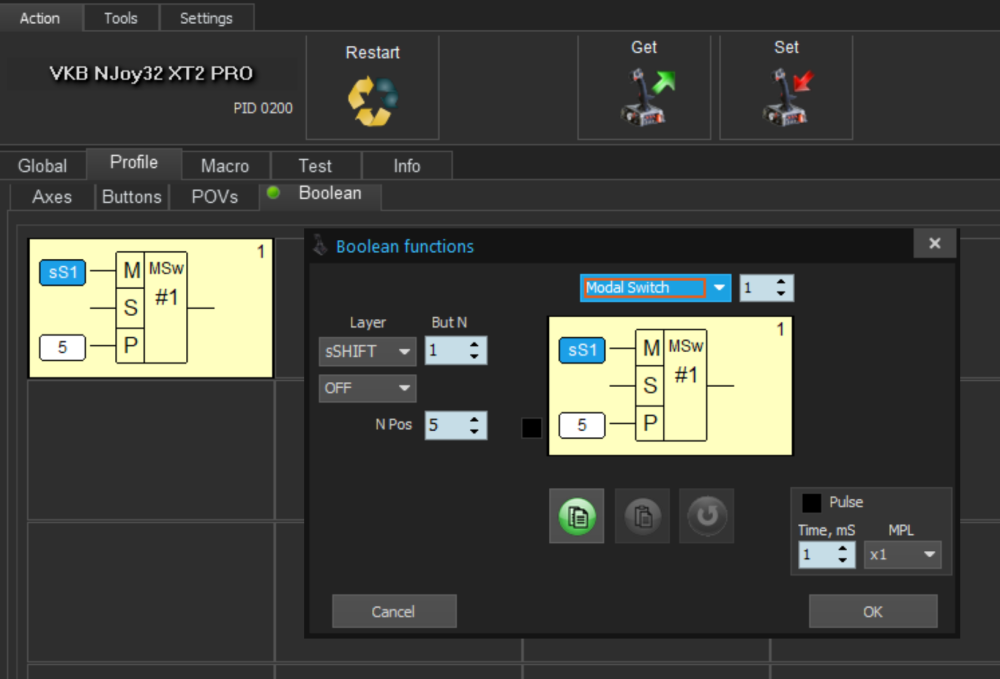The height and width of the screenshot is (679, 1000).
Task: Click the grayed paste clipboard icon
Action: [x=641, y=516]
